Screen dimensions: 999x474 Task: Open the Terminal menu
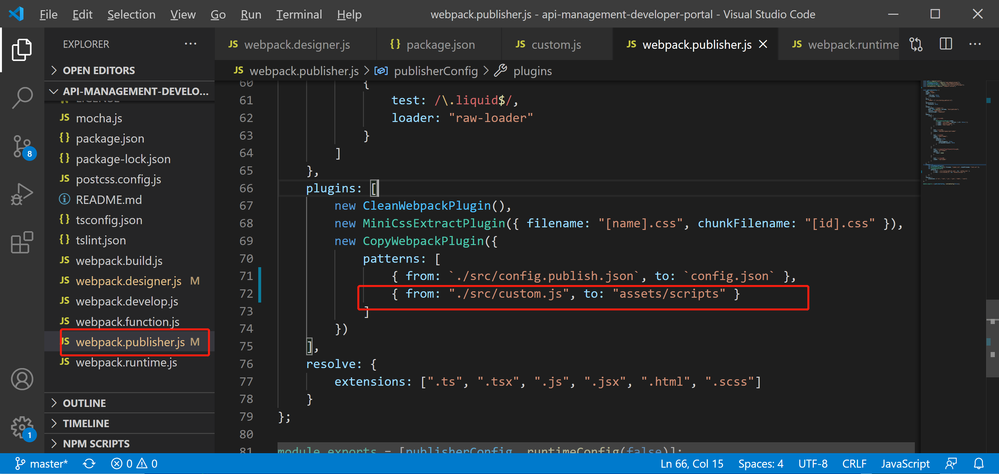pos(299,14)
